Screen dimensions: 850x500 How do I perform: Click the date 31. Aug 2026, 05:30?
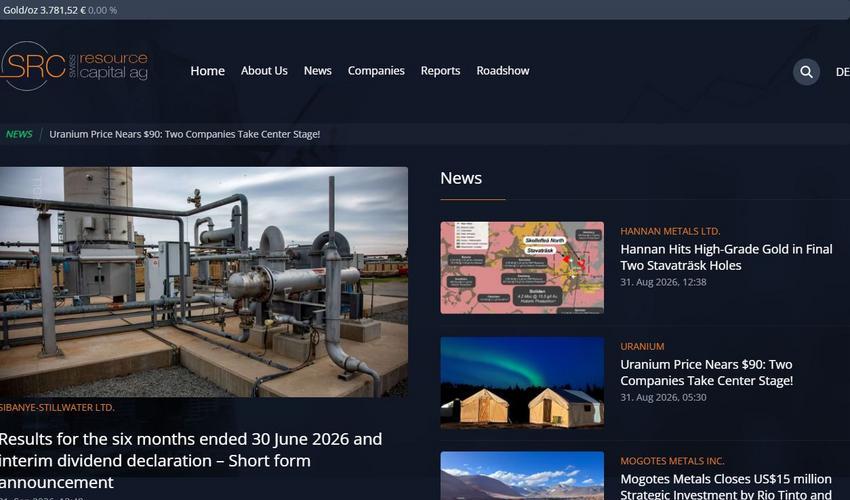pos(663,397)
